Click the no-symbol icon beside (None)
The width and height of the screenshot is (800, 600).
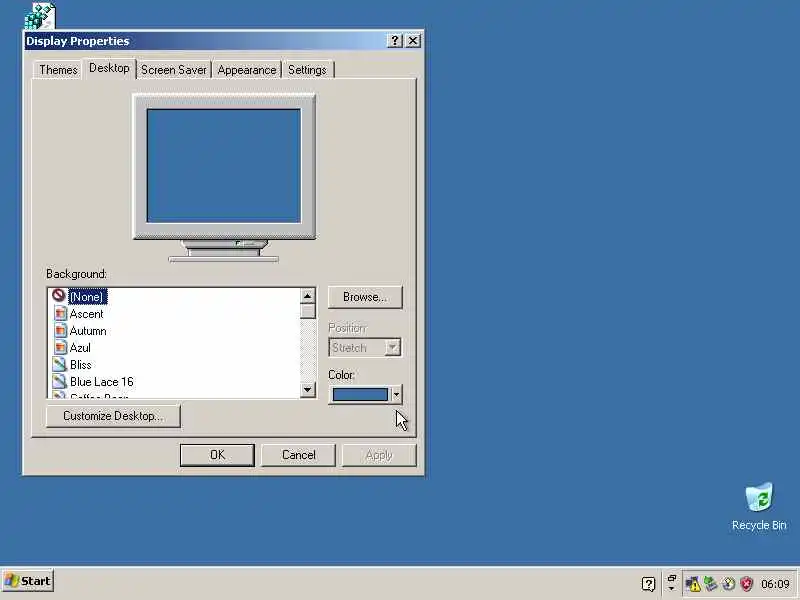[59, 295]
